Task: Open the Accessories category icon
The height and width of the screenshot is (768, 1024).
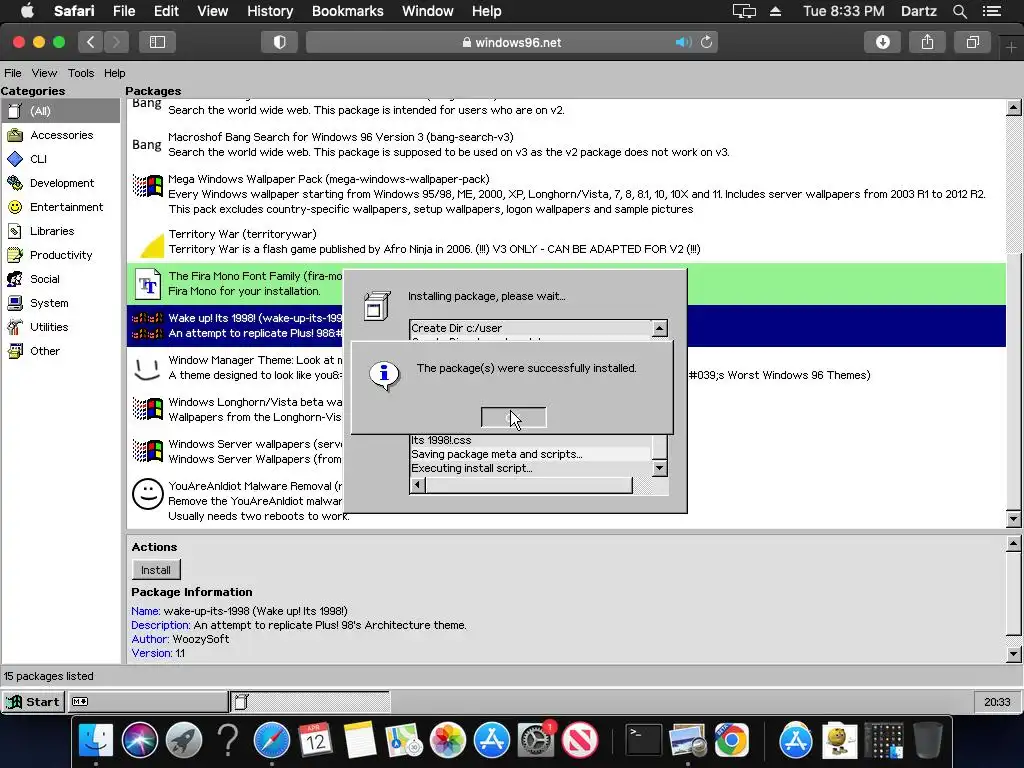Action: point(15,135)
